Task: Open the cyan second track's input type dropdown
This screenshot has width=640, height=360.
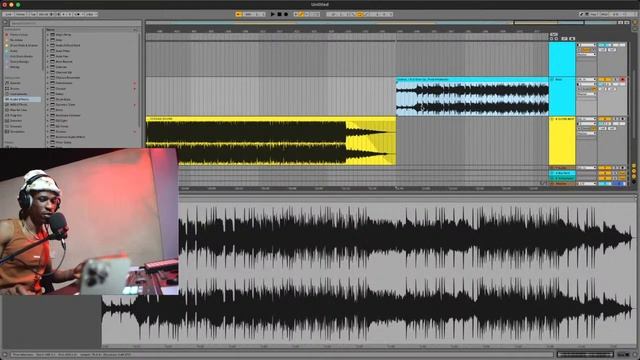Action: point(587,79)
